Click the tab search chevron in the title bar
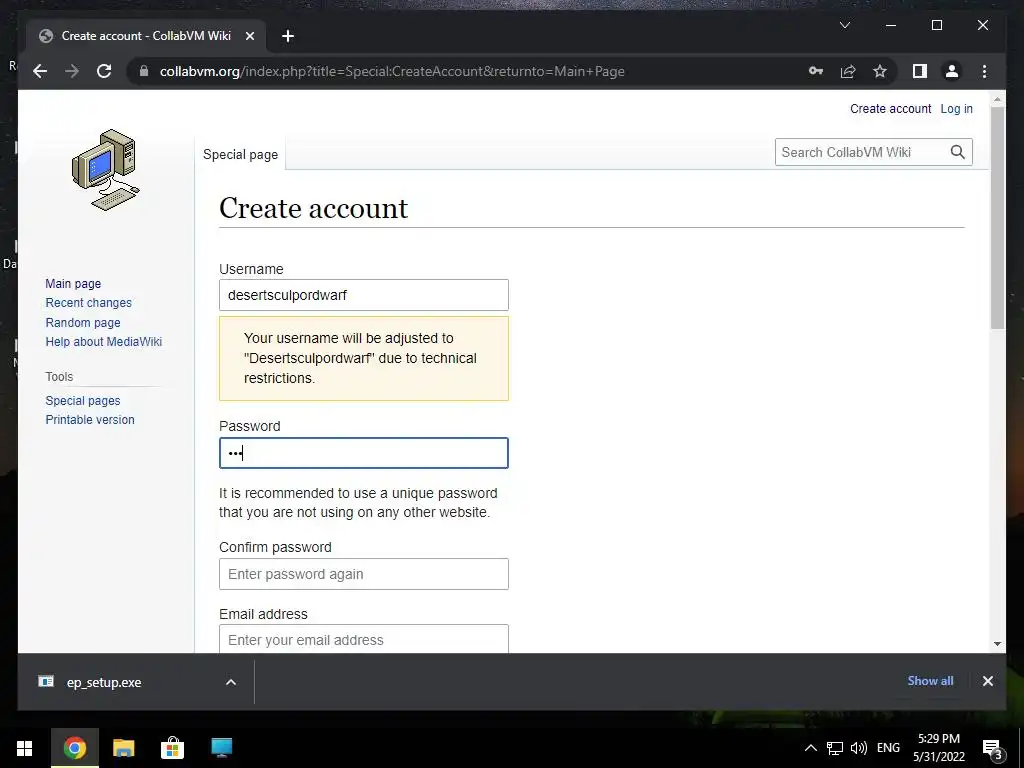The height and width of the screenshot is (768, 1024). [844, 25]
